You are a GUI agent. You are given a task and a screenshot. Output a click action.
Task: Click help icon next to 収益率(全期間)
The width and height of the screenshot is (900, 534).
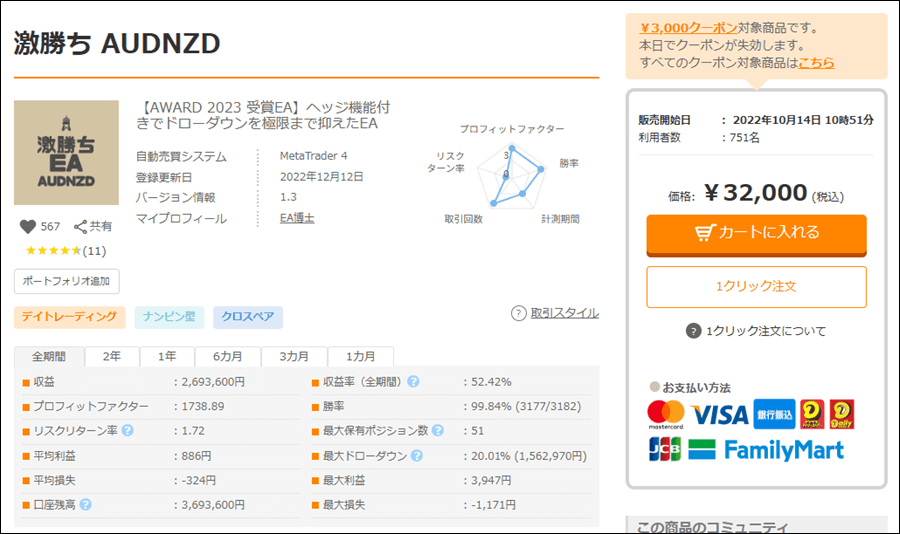(x=413, y=382)
